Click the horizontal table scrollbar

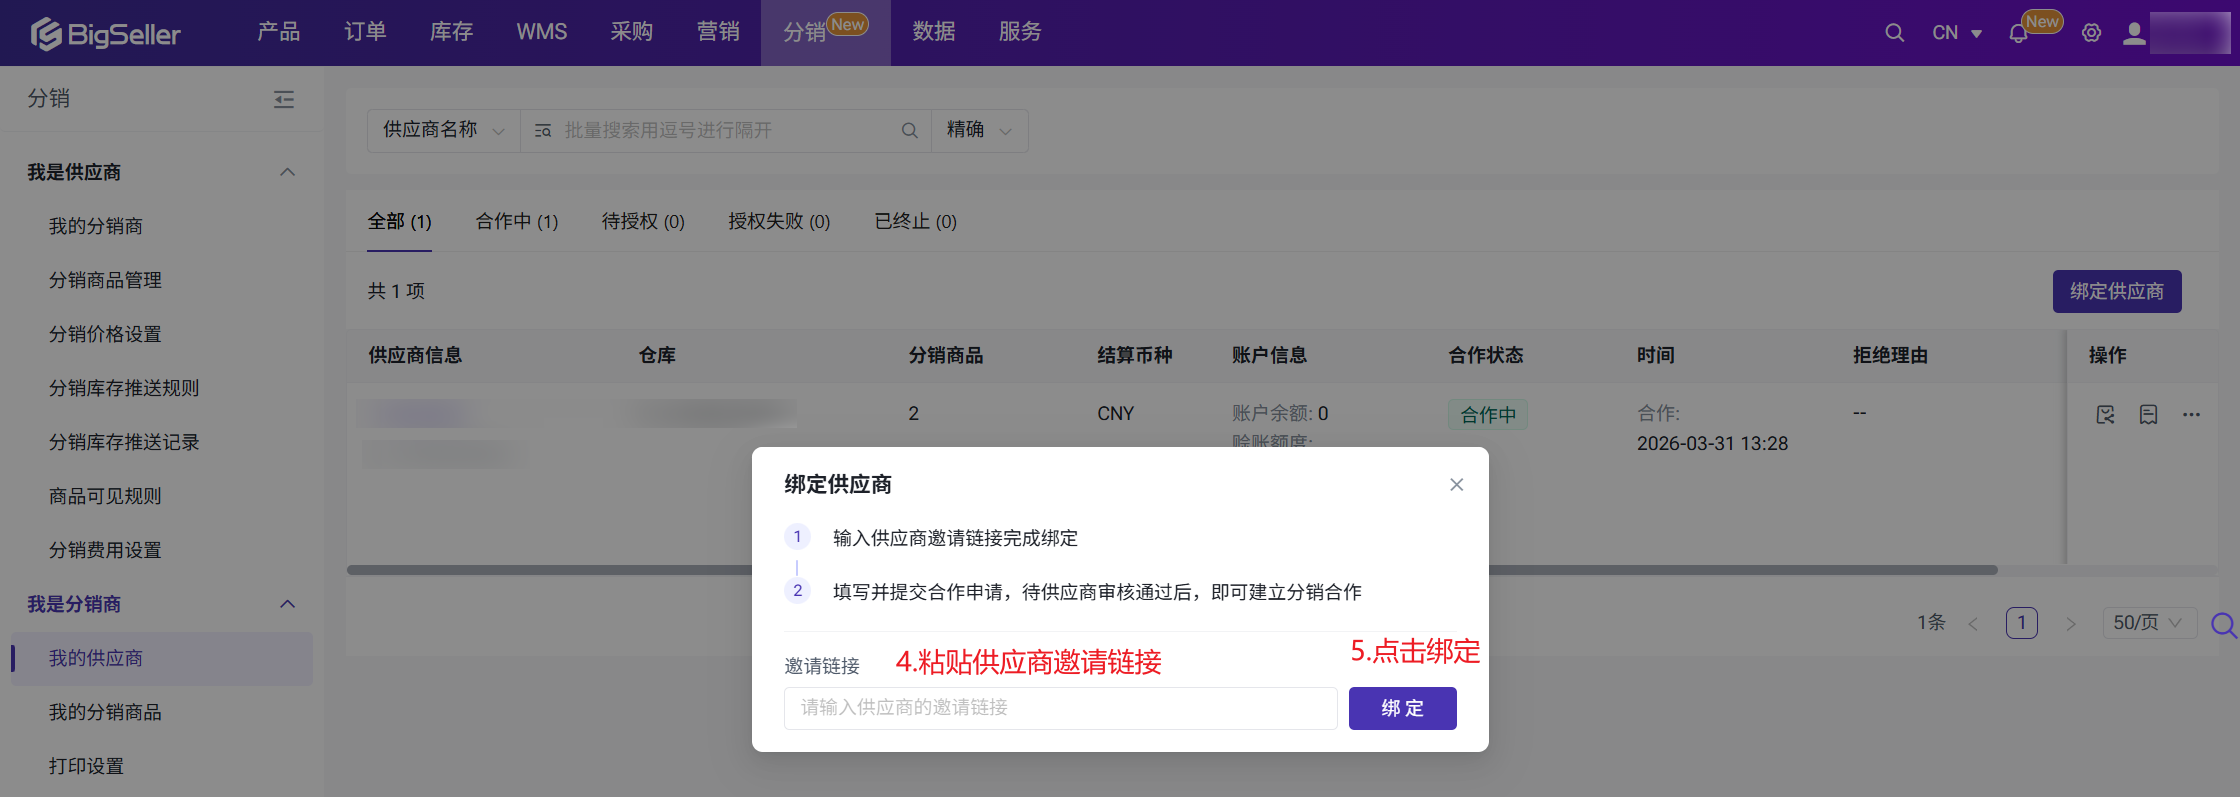[1700, 570]
